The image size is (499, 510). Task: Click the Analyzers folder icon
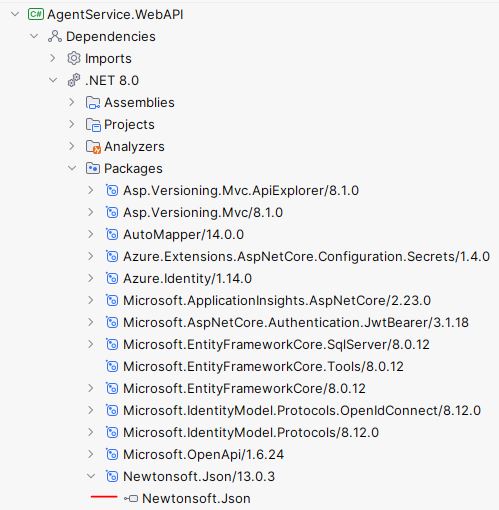point(93,147)
